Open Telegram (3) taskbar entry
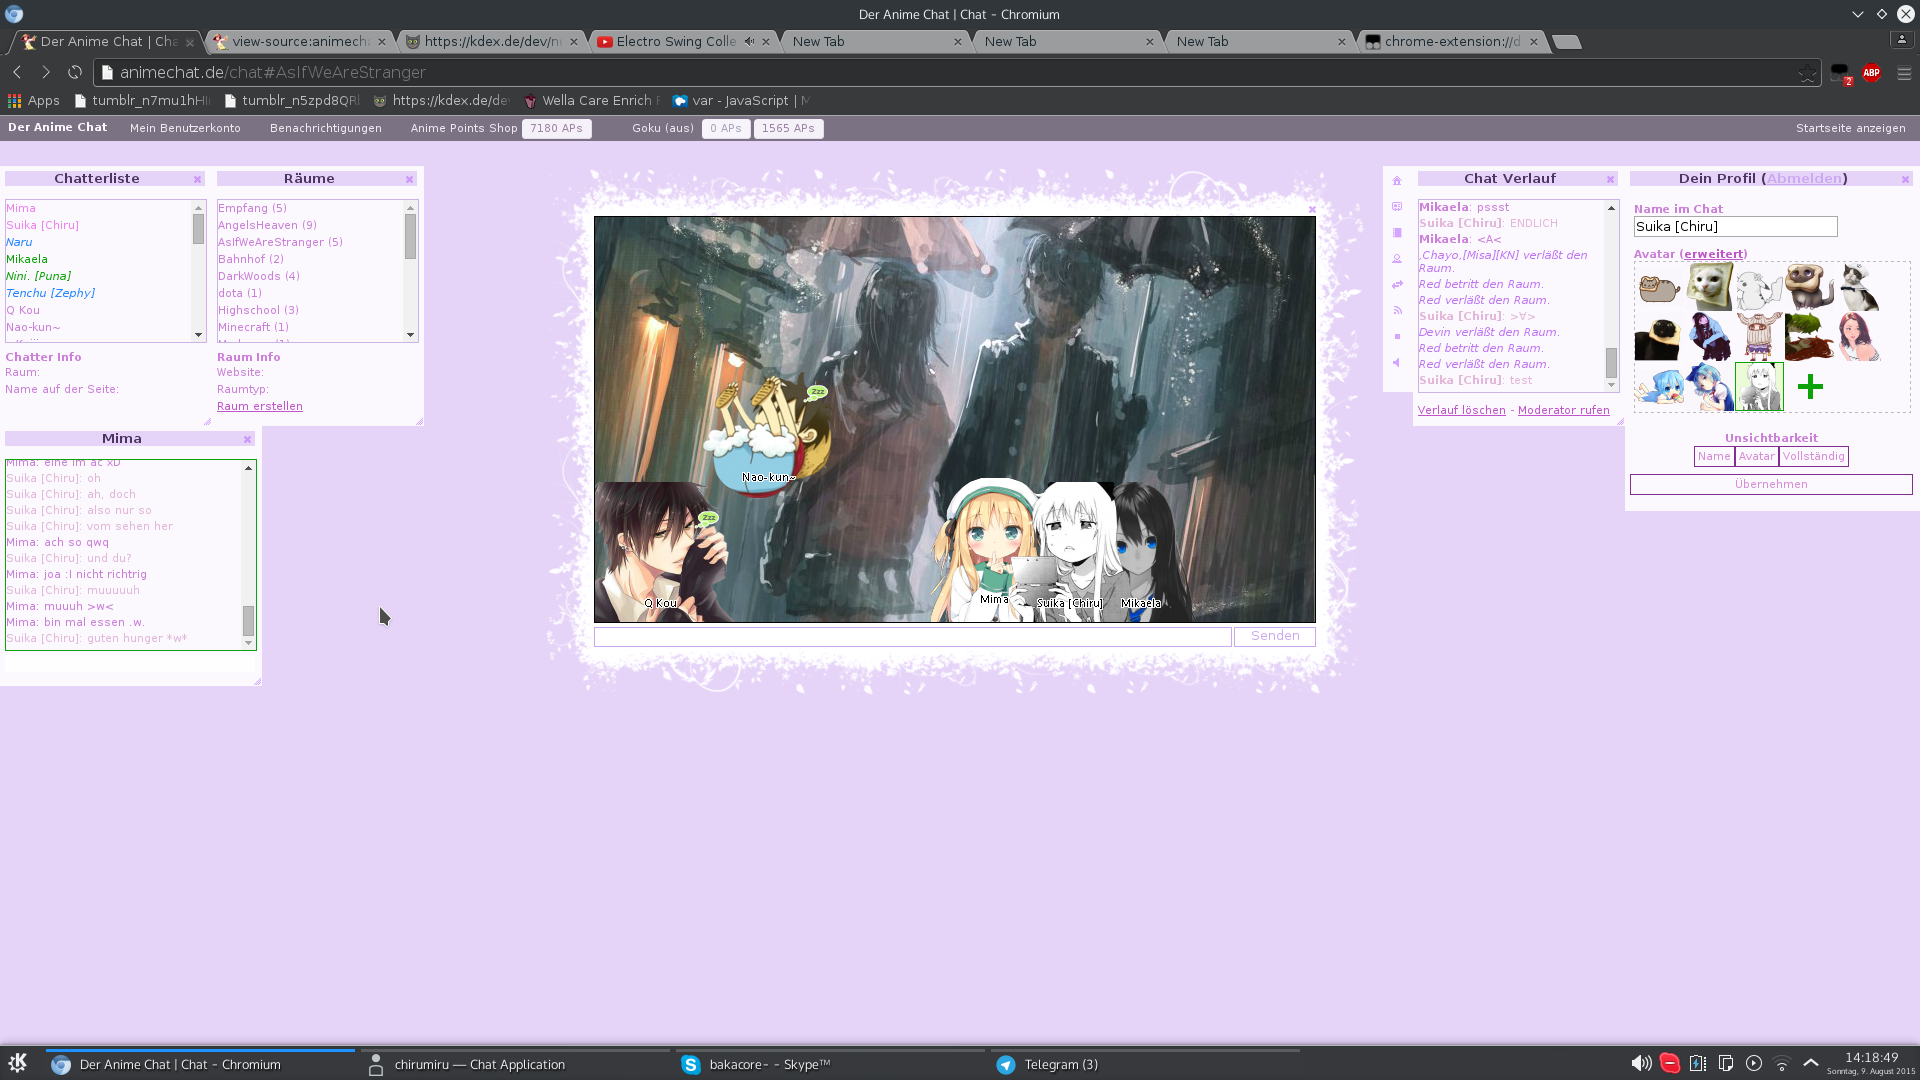Screen dimensions: 1920x1080 (x=1144, y=1064)
